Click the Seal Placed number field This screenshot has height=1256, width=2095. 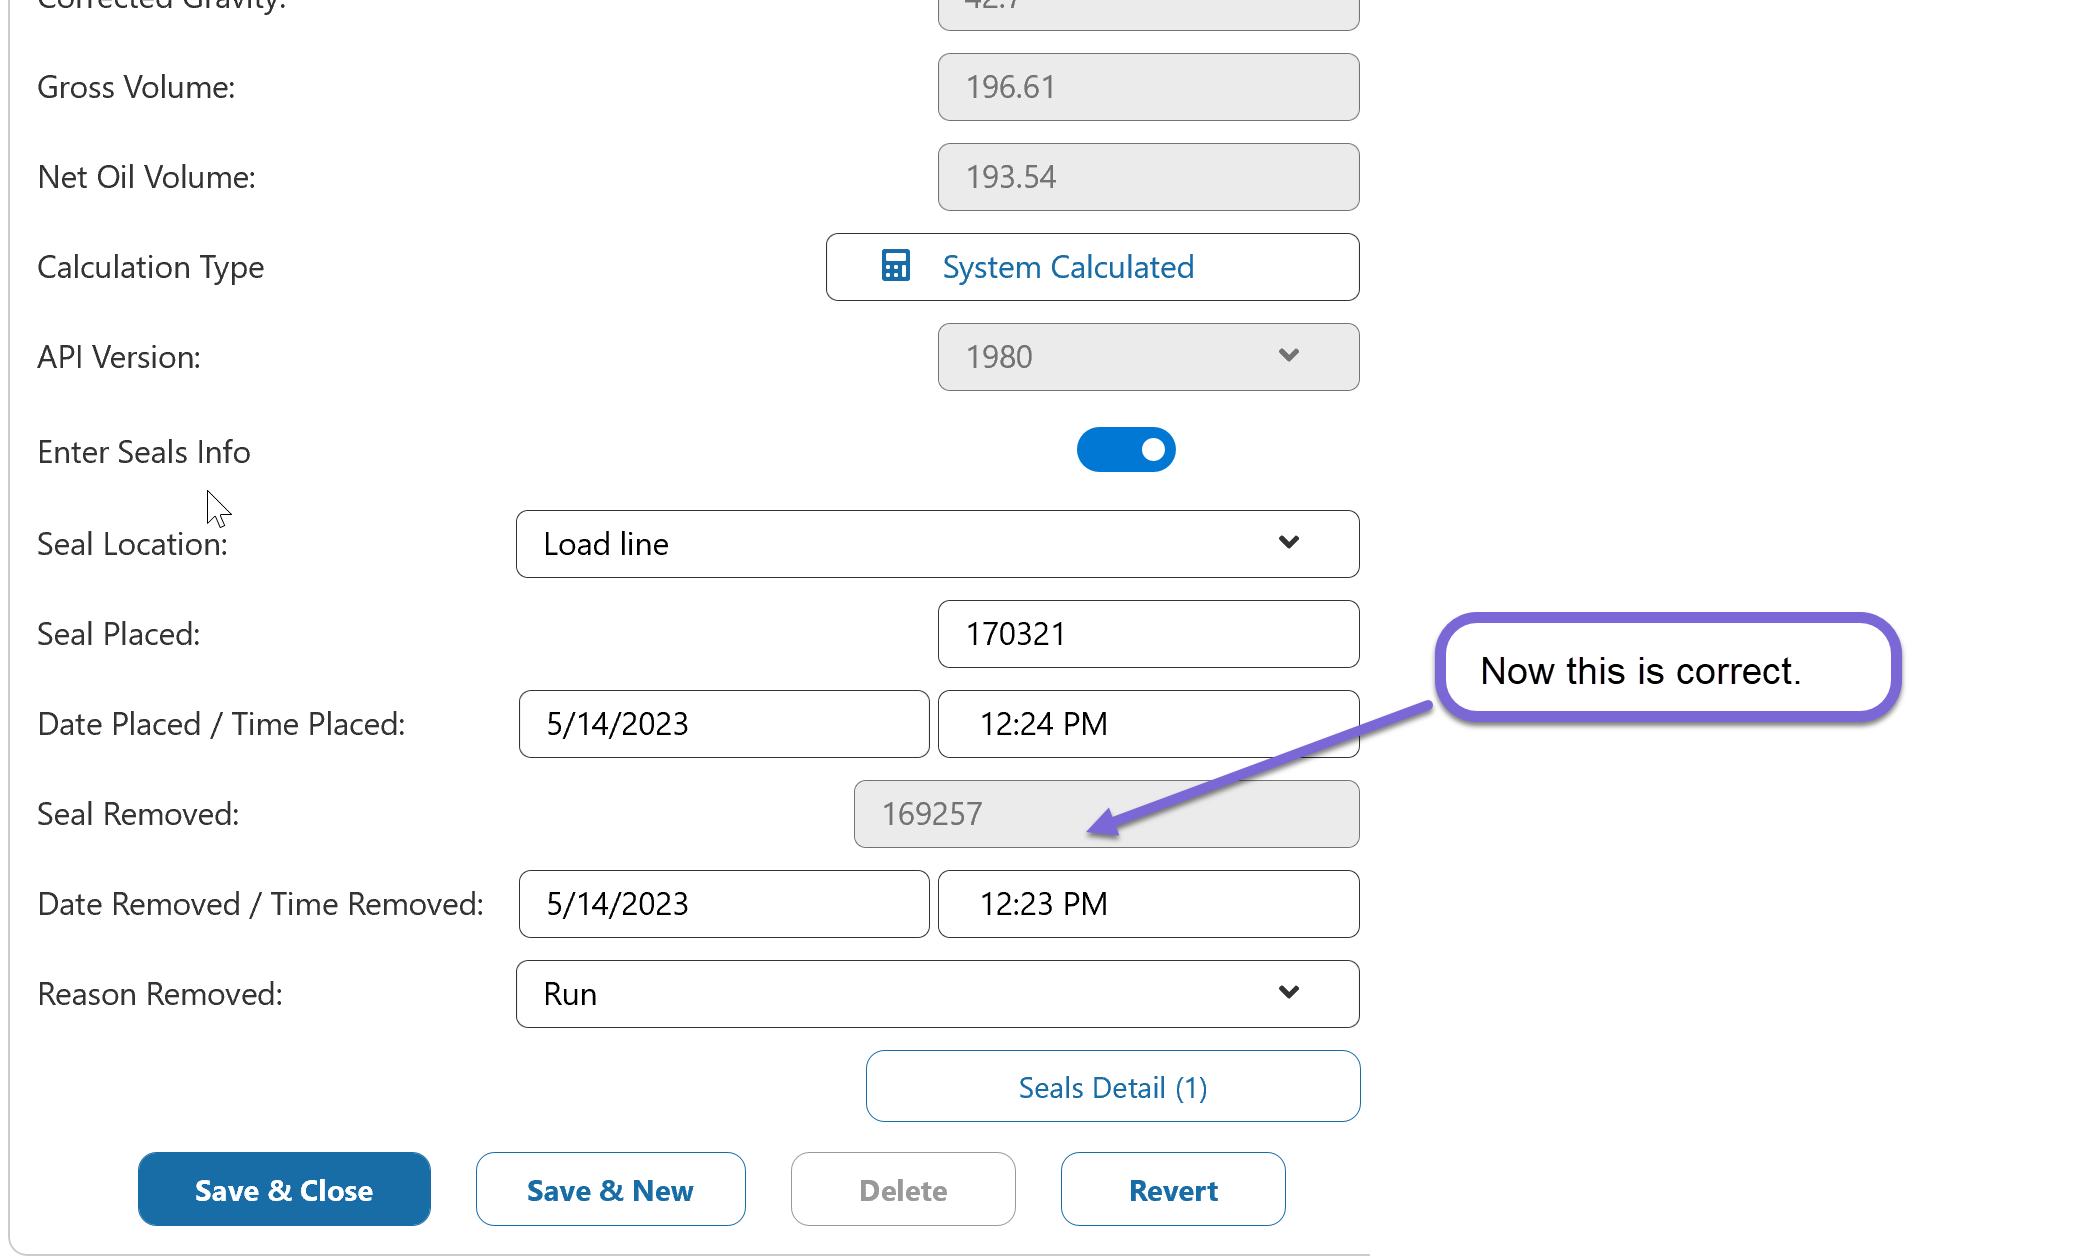(x=1147, y=634)
